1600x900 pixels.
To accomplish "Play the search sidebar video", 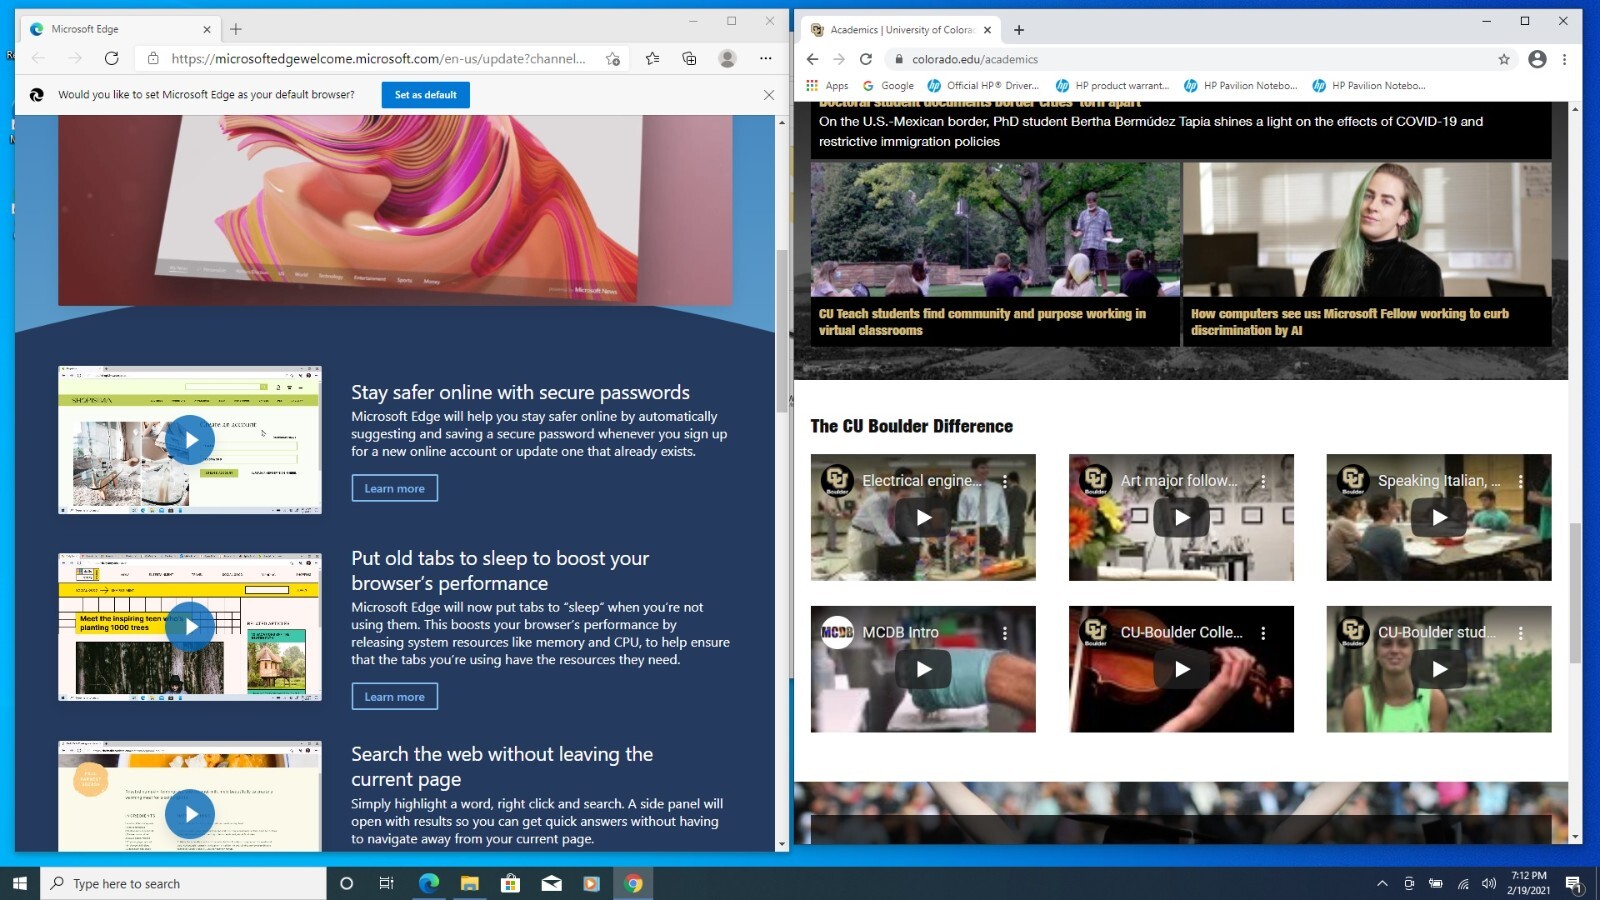I will pyautogui.click(x=190, y=814).
